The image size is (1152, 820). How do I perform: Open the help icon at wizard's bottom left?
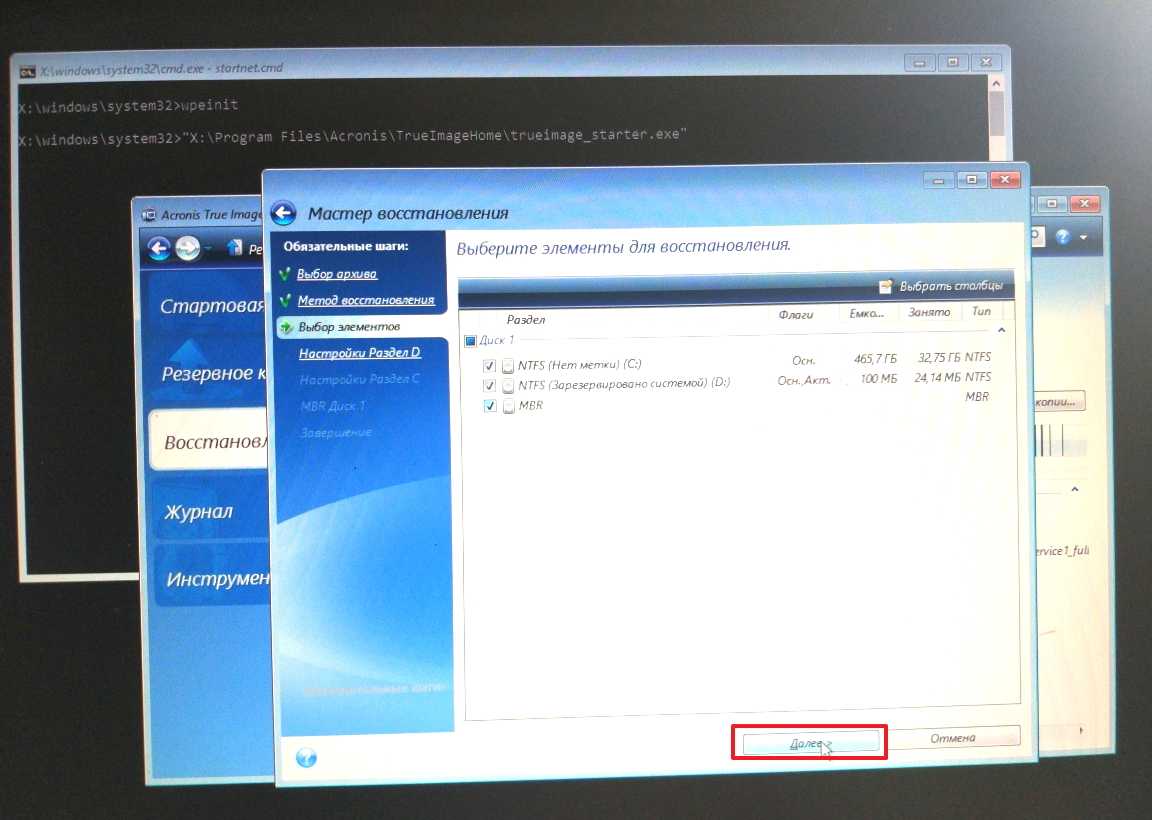click(x=306, y=758)
